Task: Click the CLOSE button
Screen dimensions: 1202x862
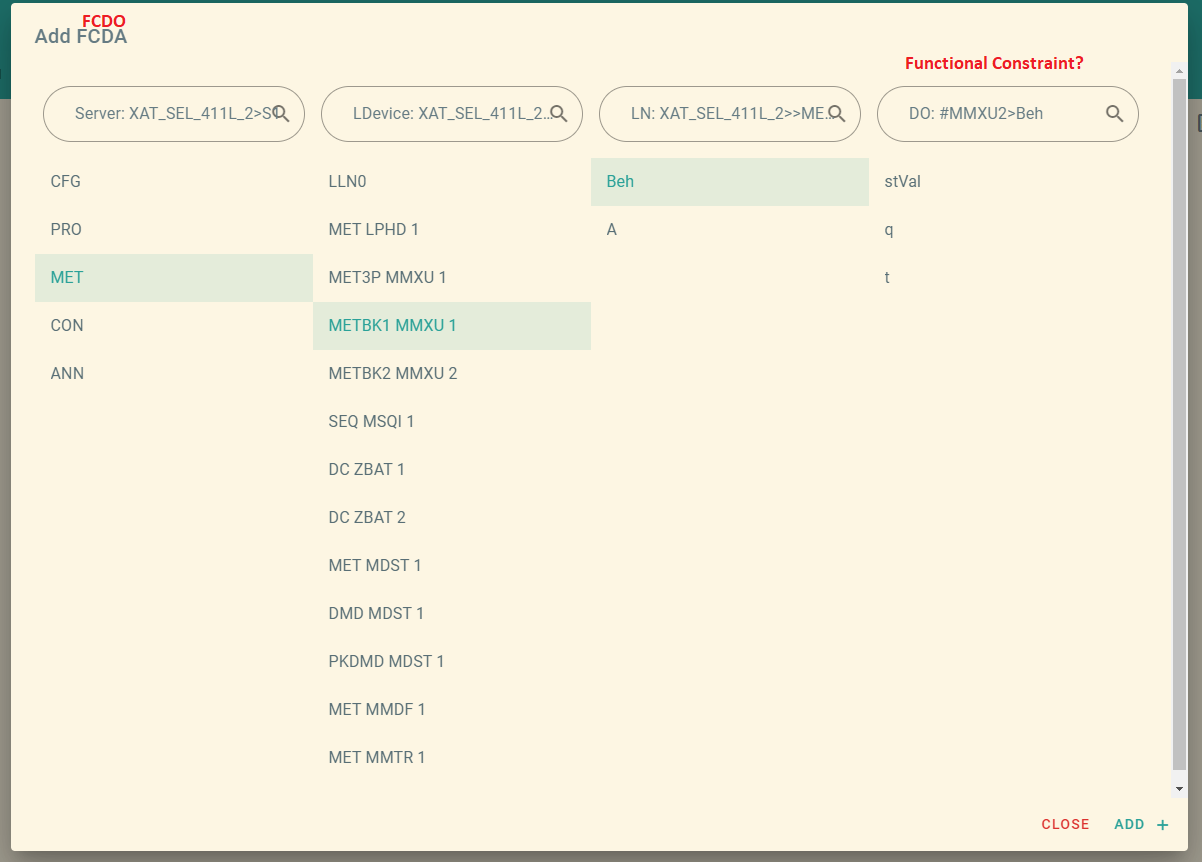Action: (x=1065, y=825)
